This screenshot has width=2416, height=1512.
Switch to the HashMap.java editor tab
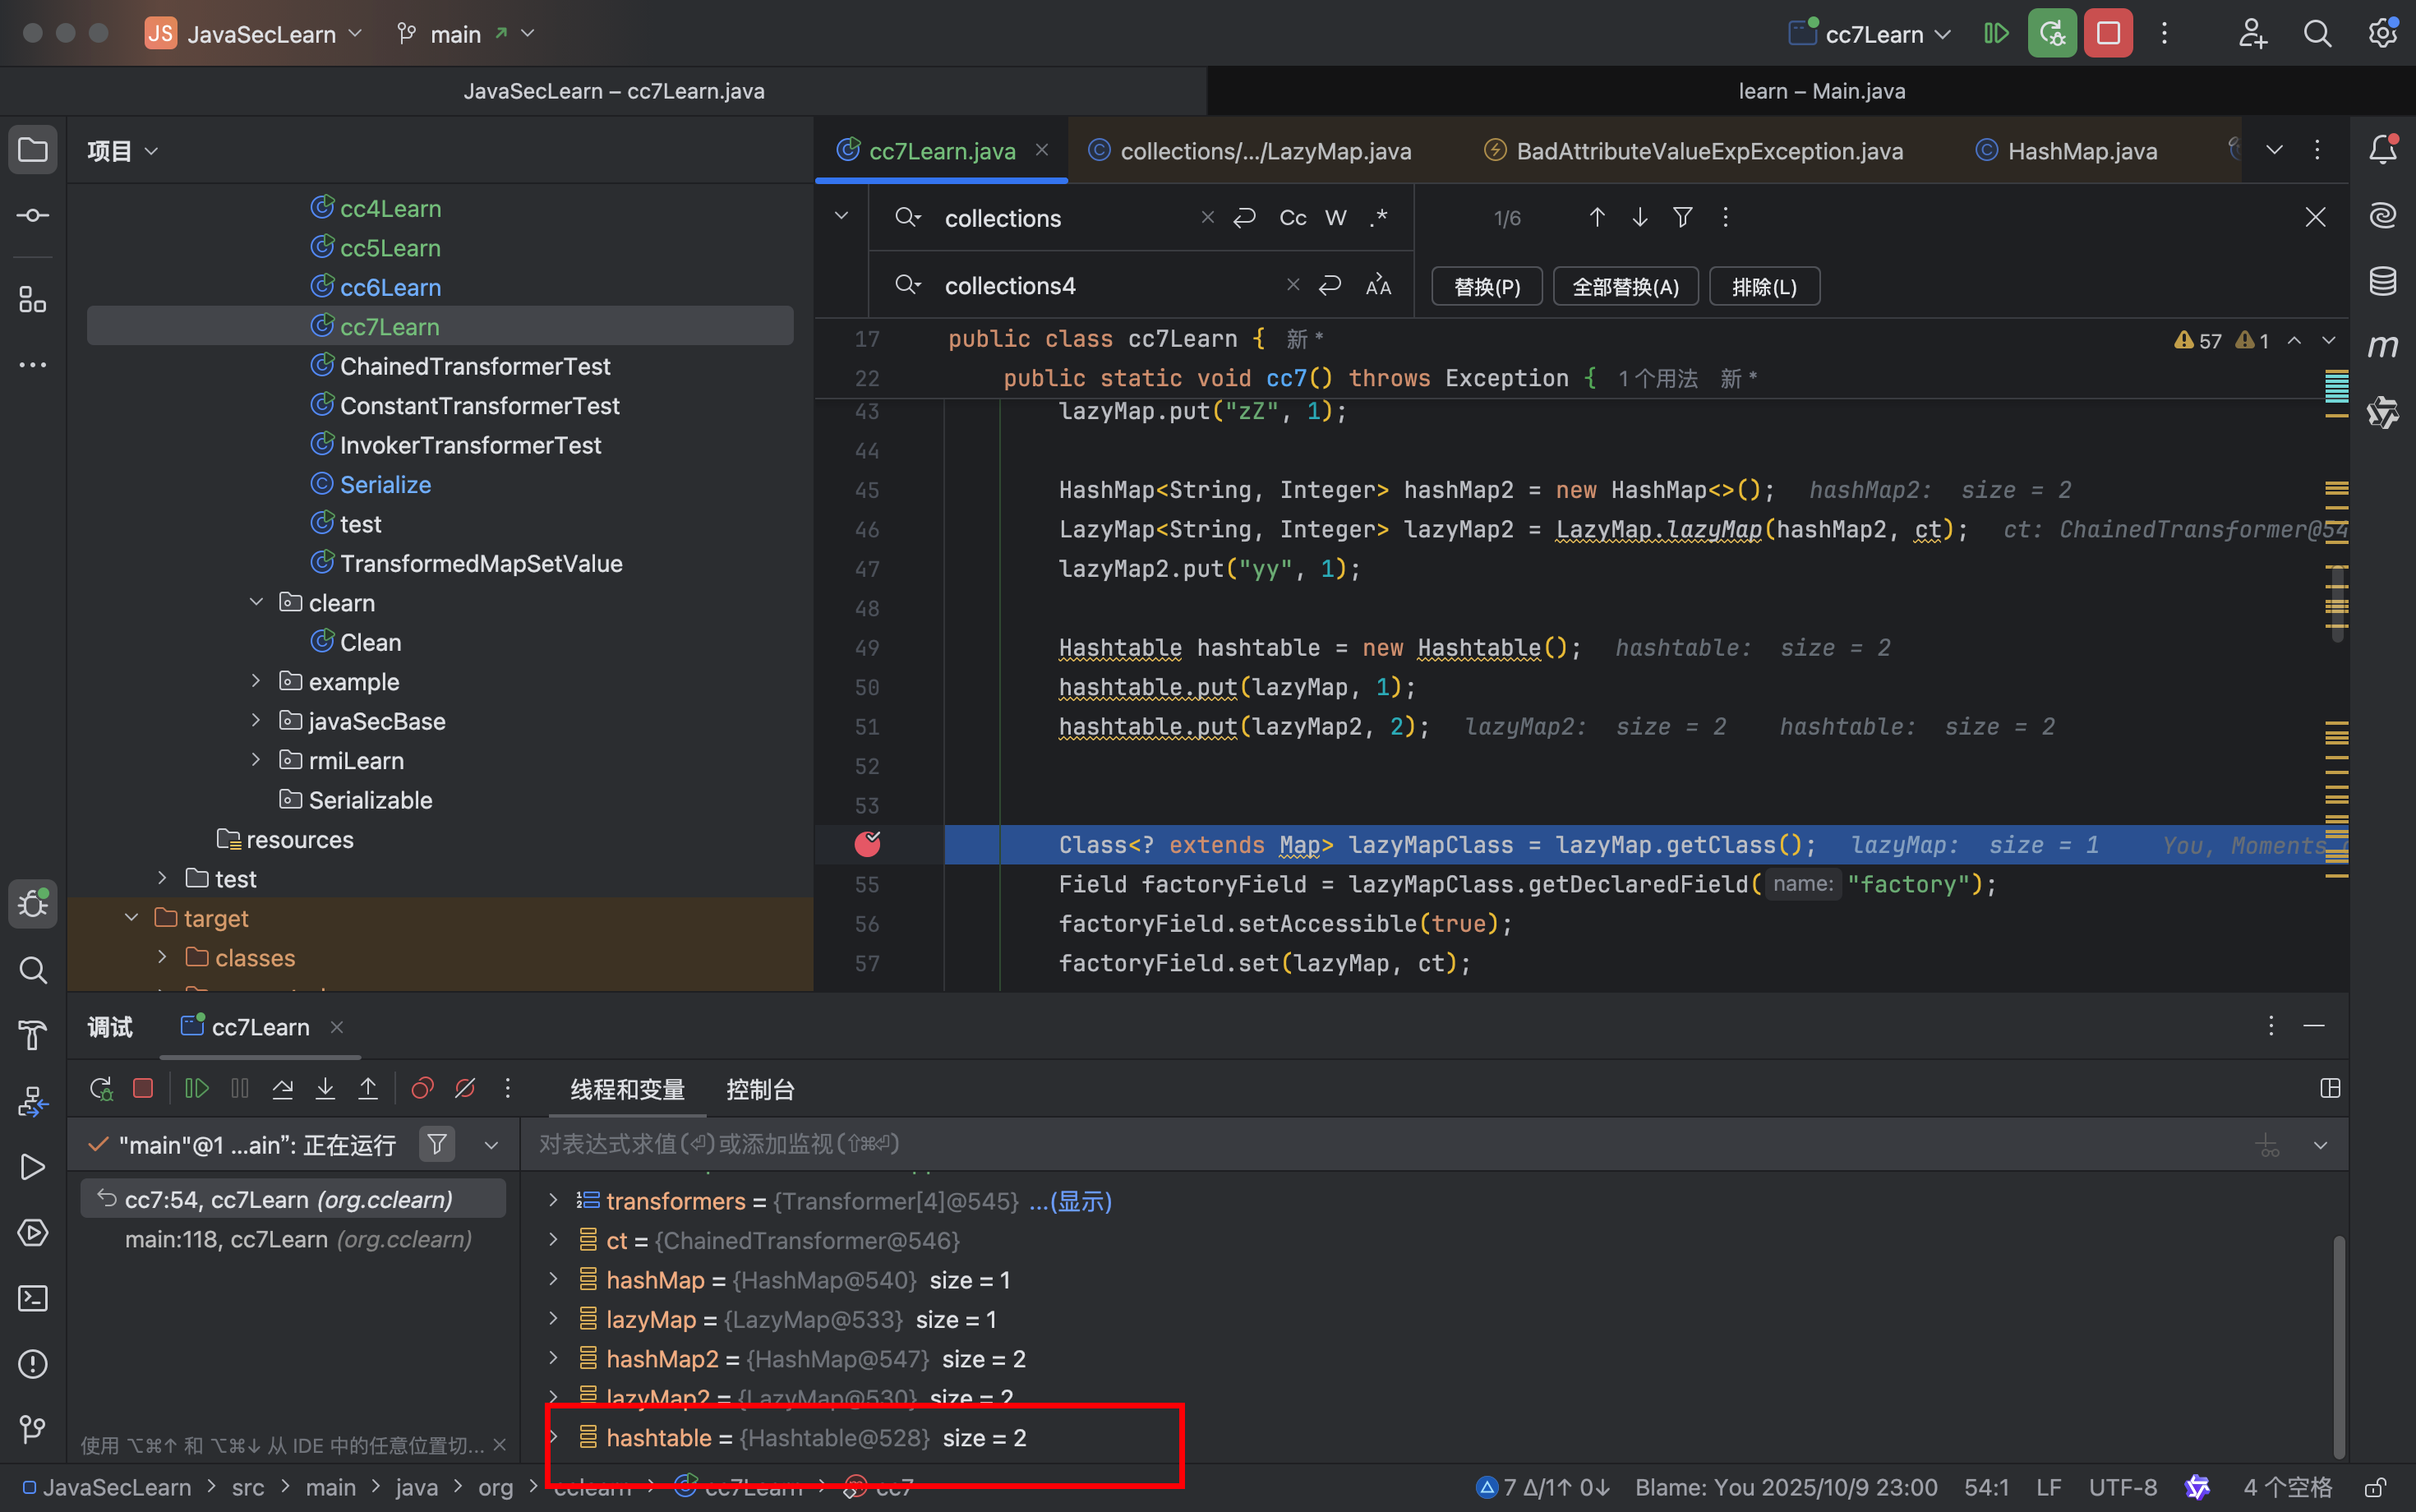click(x=2082, y=151)
